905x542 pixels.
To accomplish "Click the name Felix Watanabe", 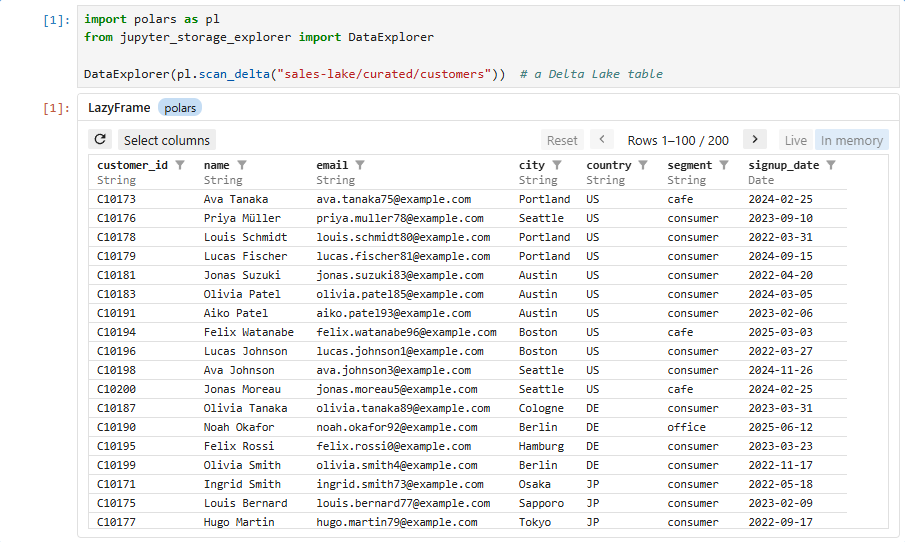I will click(x=248, y=332).
